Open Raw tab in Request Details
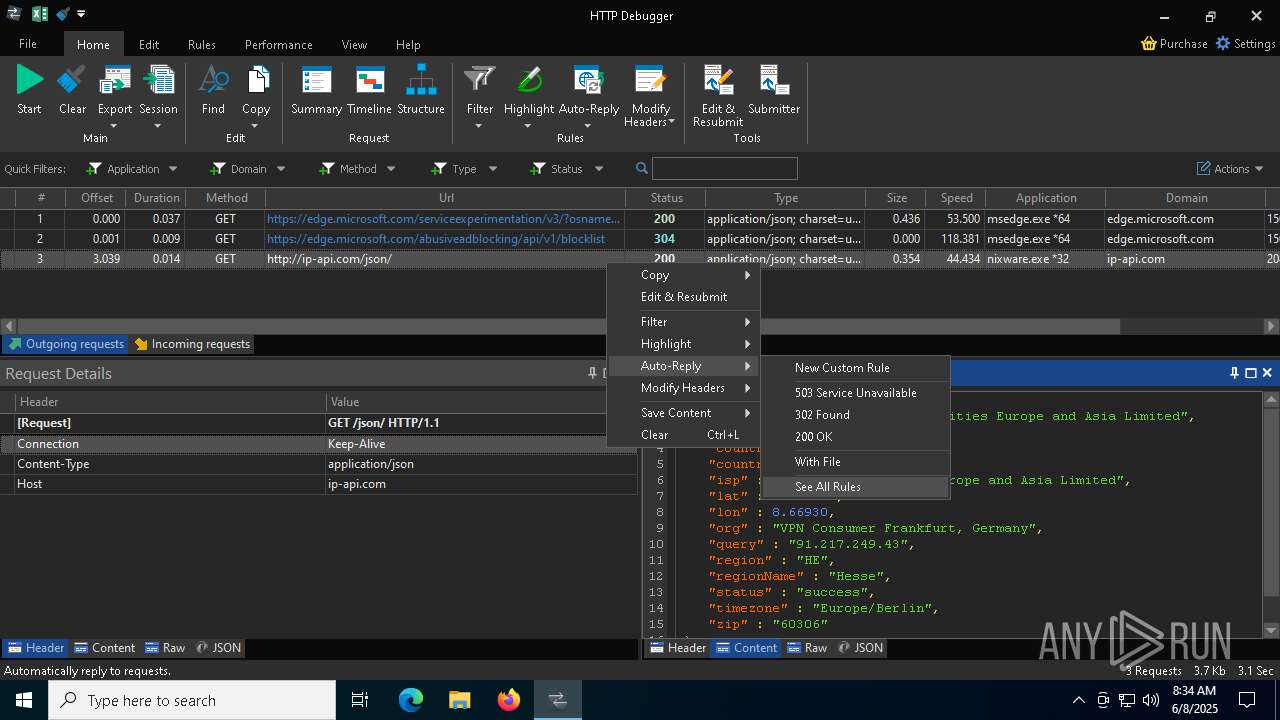Viewport: 1280px width, 720px height. 165,648
